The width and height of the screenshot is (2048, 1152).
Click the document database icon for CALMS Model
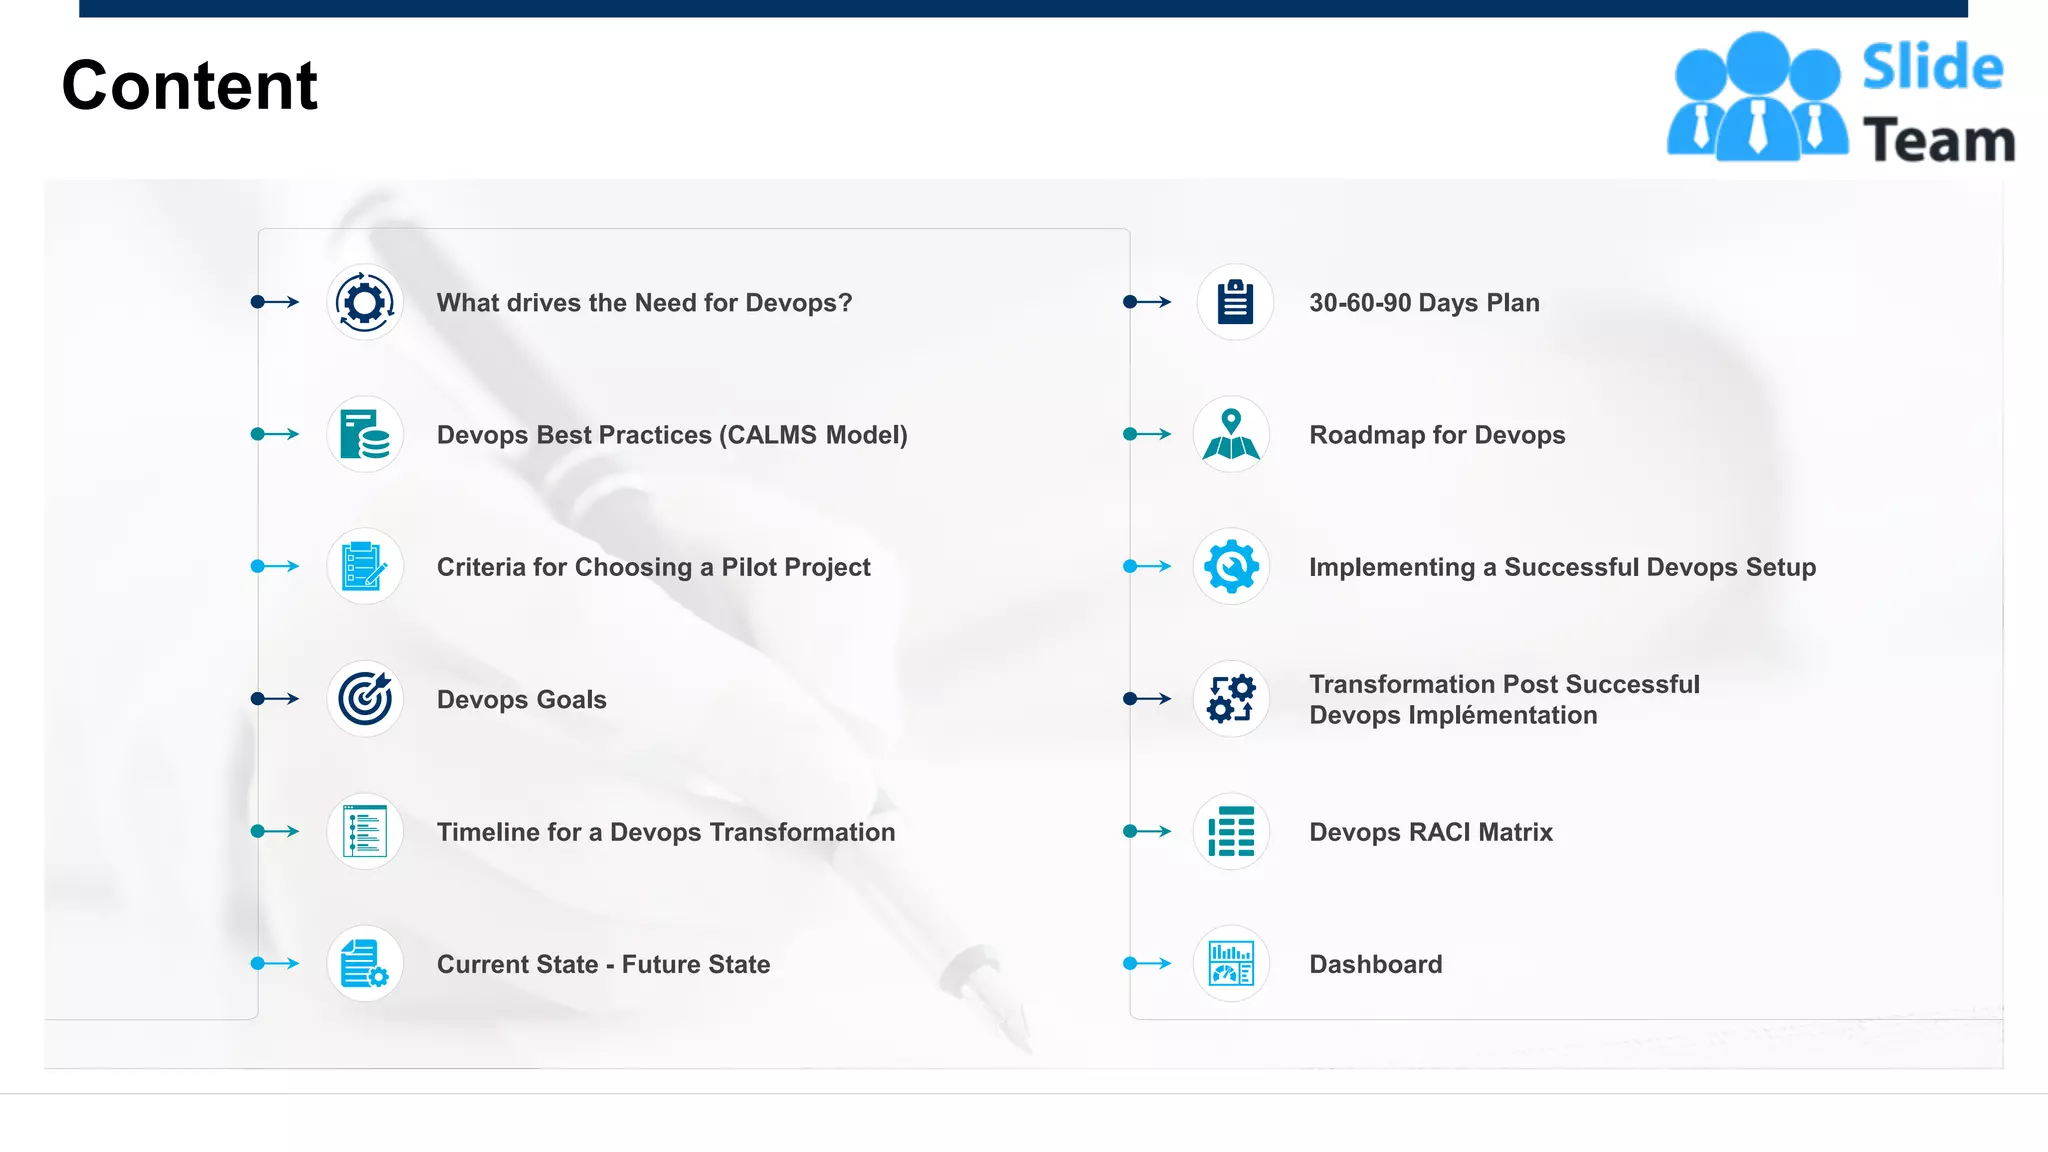364,434
